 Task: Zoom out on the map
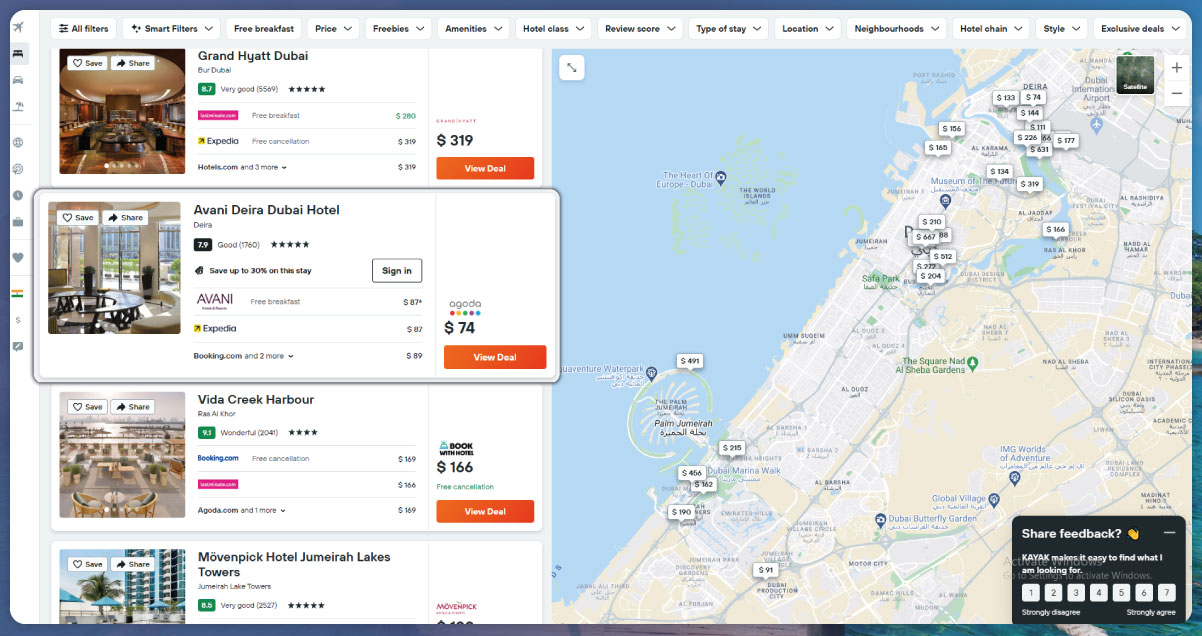point(1176,93)
